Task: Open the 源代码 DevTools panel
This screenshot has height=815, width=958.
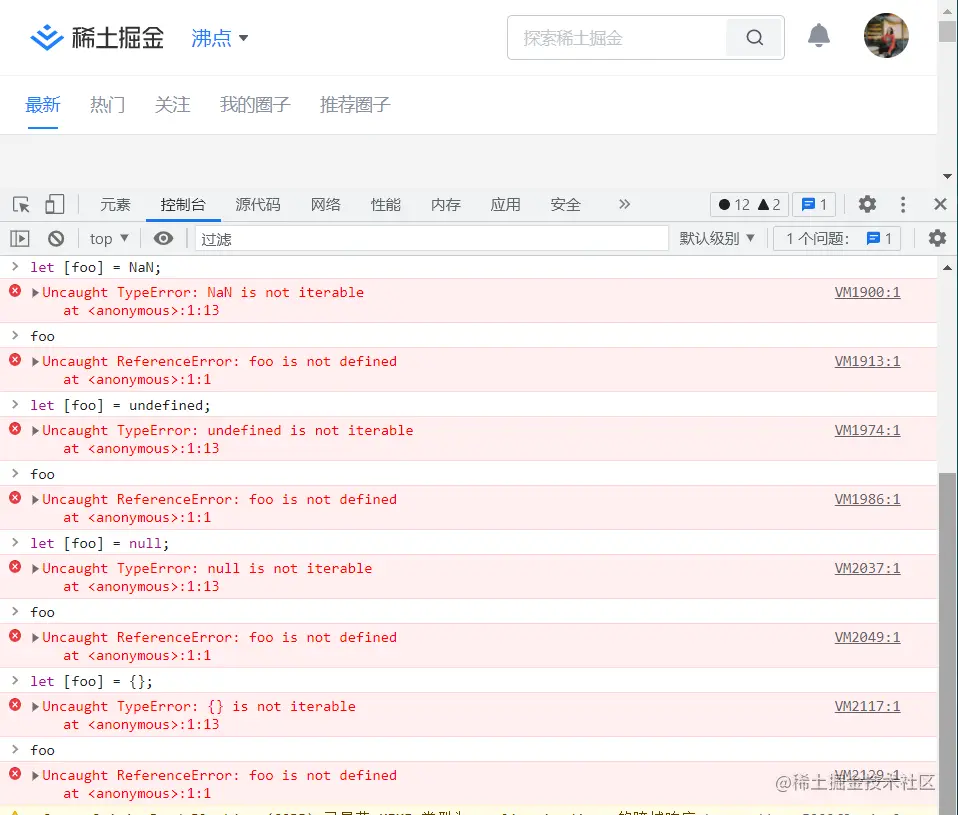Action: pyautogui.click(x=258, y=205)
